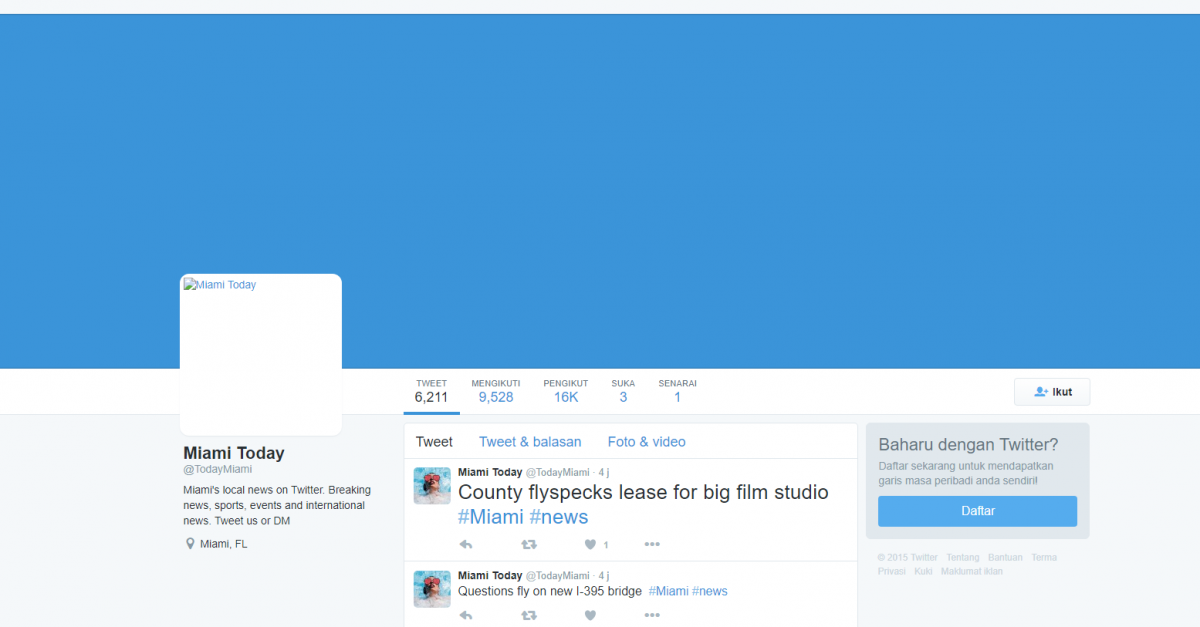Select the Tweet tab in the timeline
Image resolution: width=1200 pixels, height=627 pixels.
(434, 442)
